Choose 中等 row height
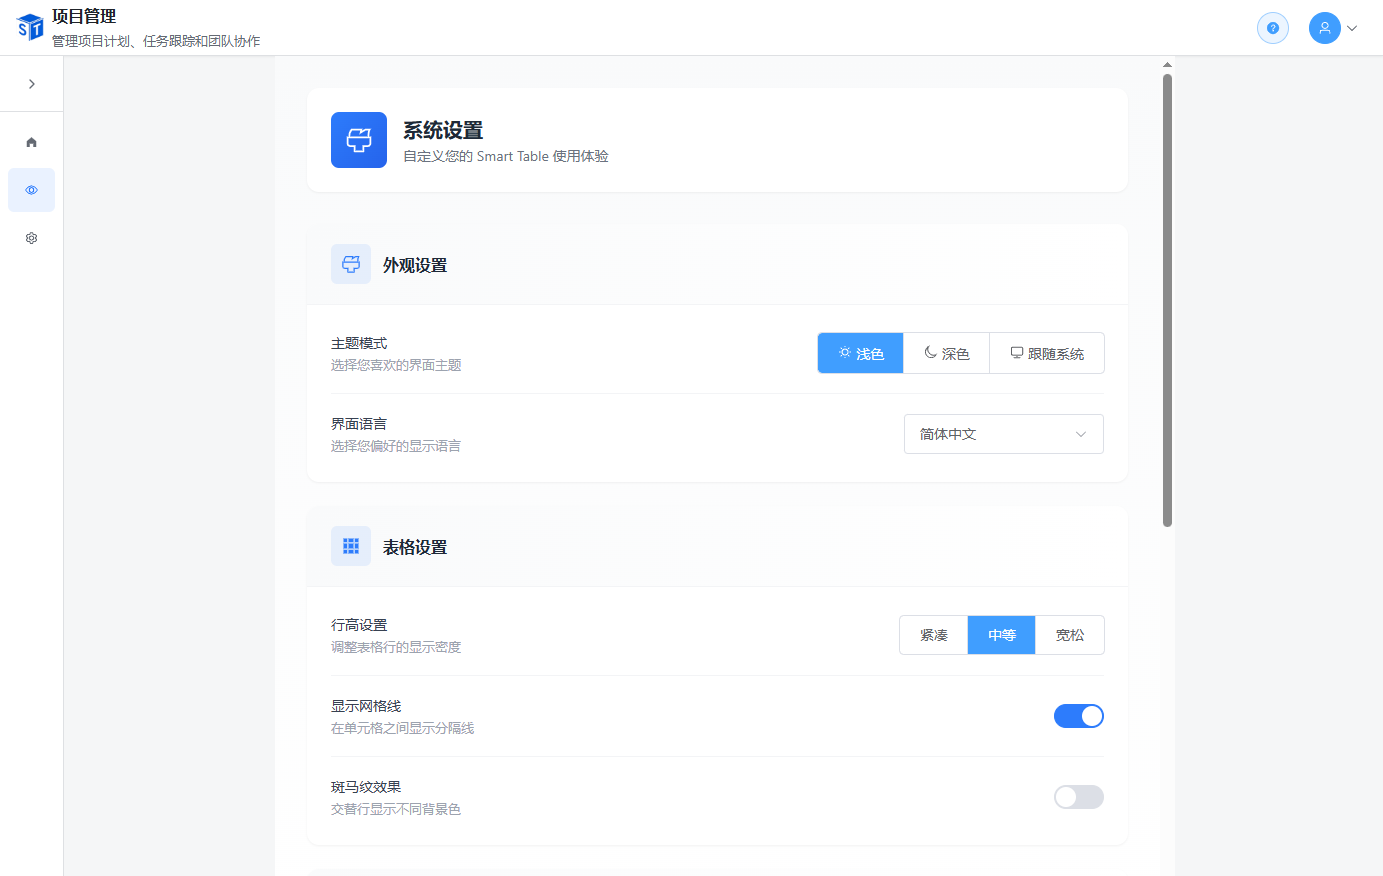 1002,635
